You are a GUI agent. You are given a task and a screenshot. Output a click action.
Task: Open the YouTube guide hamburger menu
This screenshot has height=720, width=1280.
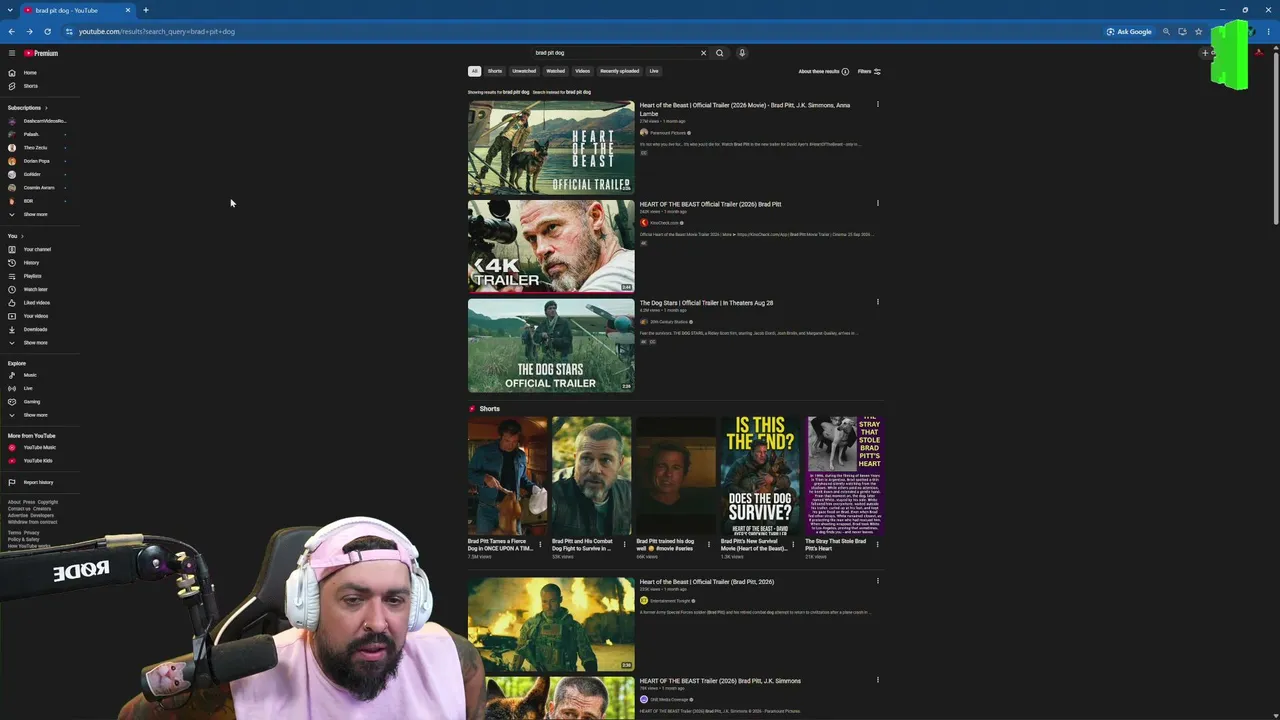[12, 53]
